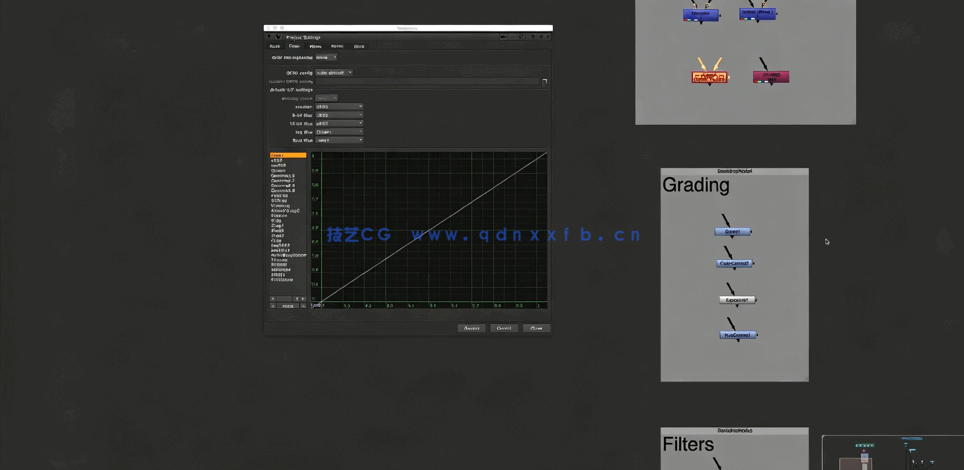Screen dimensions: 964x470
Task: Open the Views tab
Action: click(315, 46)
